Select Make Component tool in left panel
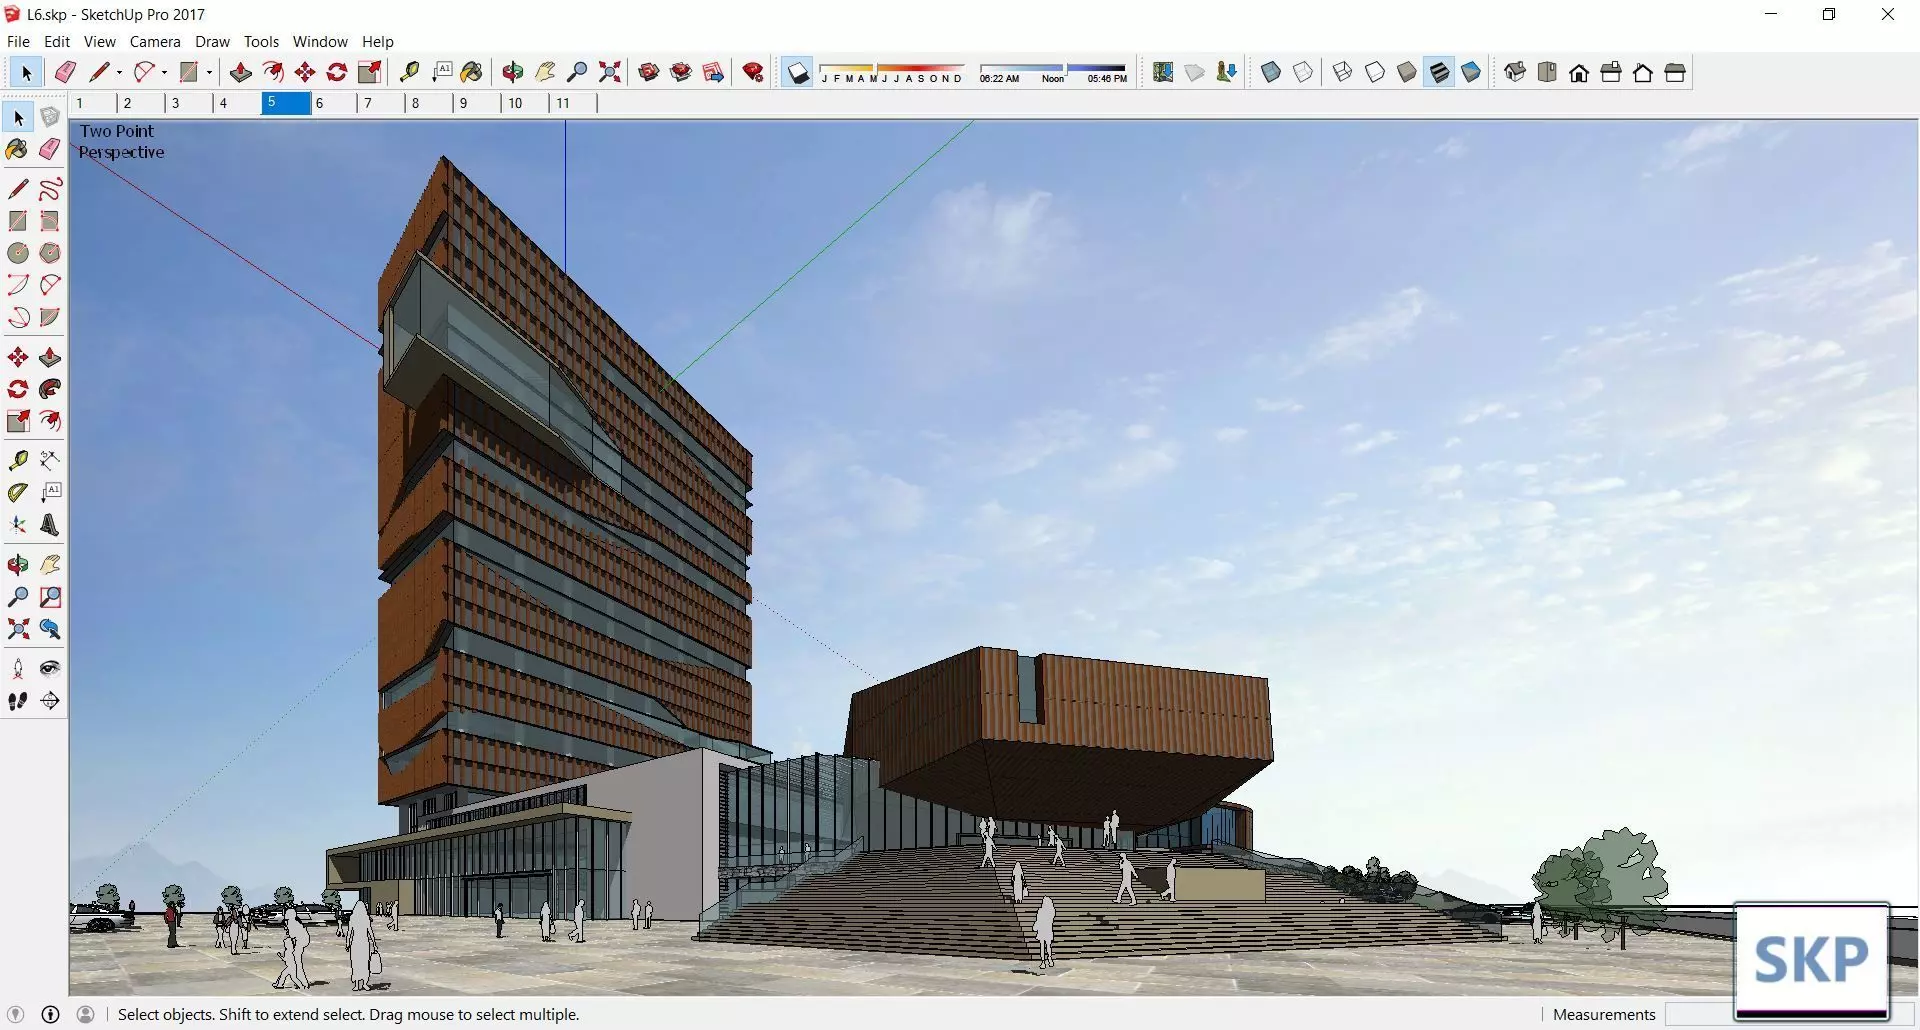The image size is (1920, 1030). (x=50, y=118)
